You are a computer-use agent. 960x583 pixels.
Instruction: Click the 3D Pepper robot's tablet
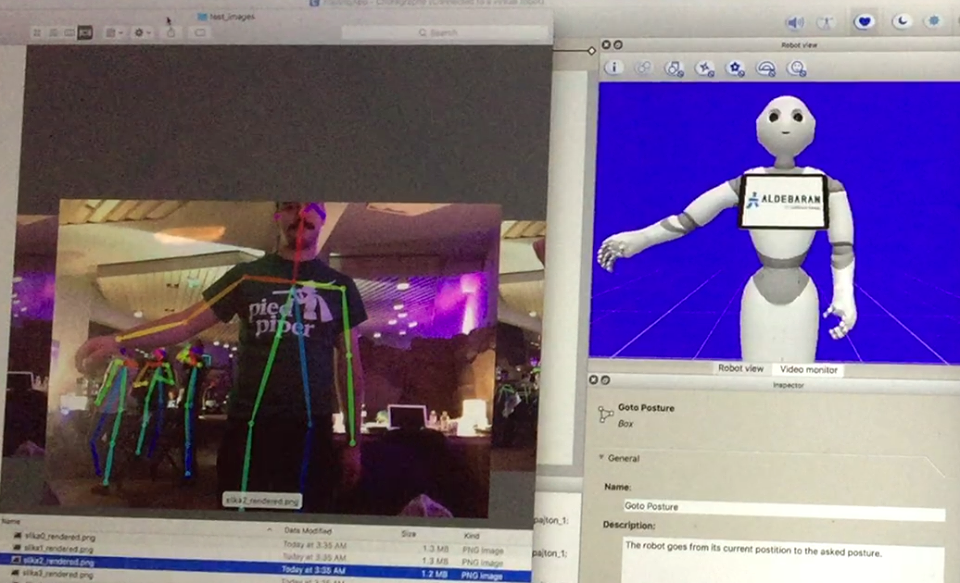(784, 201)
